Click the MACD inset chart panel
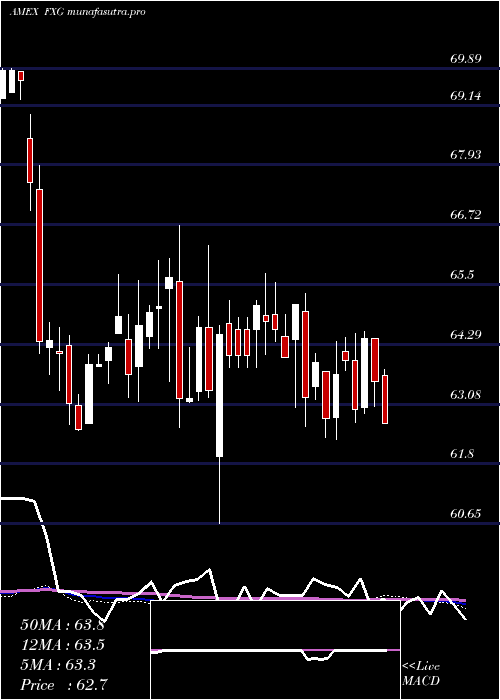Image resolution: width=500 pixels, height=700 pixels. pyautogui.click(x=275, y=650)
